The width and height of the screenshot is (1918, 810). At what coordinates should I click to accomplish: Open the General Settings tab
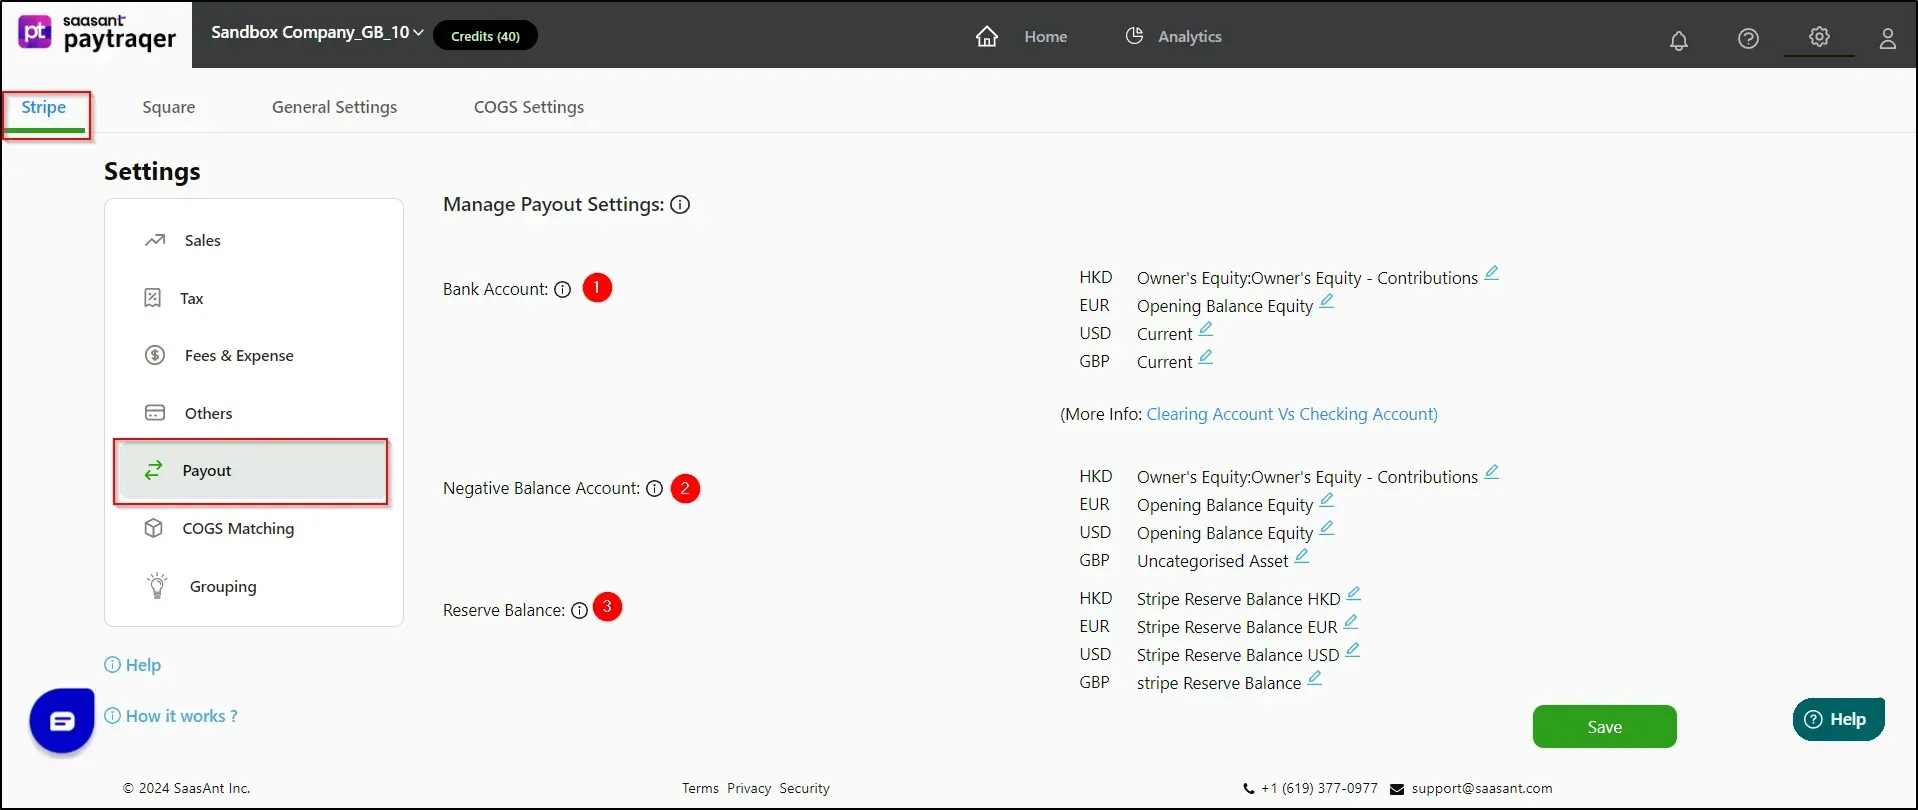pos(334,107)
